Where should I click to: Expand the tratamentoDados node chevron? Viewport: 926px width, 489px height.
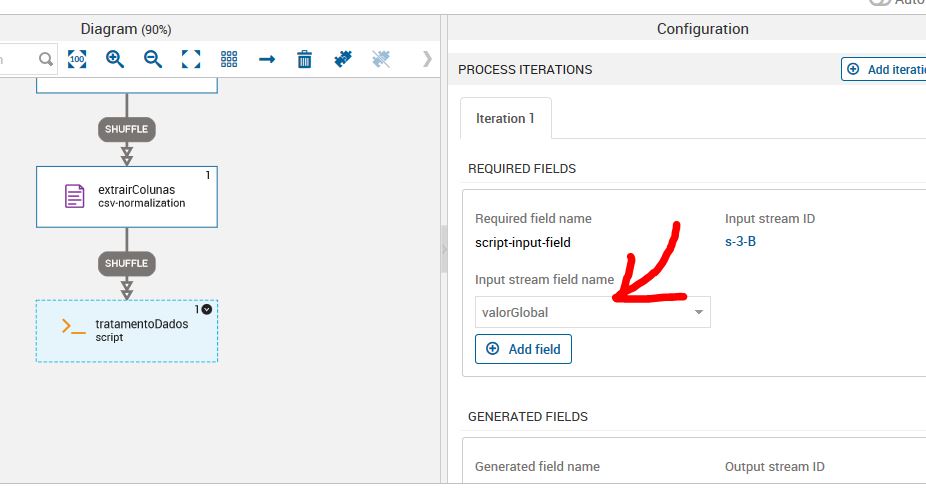(x=207, y=309)
